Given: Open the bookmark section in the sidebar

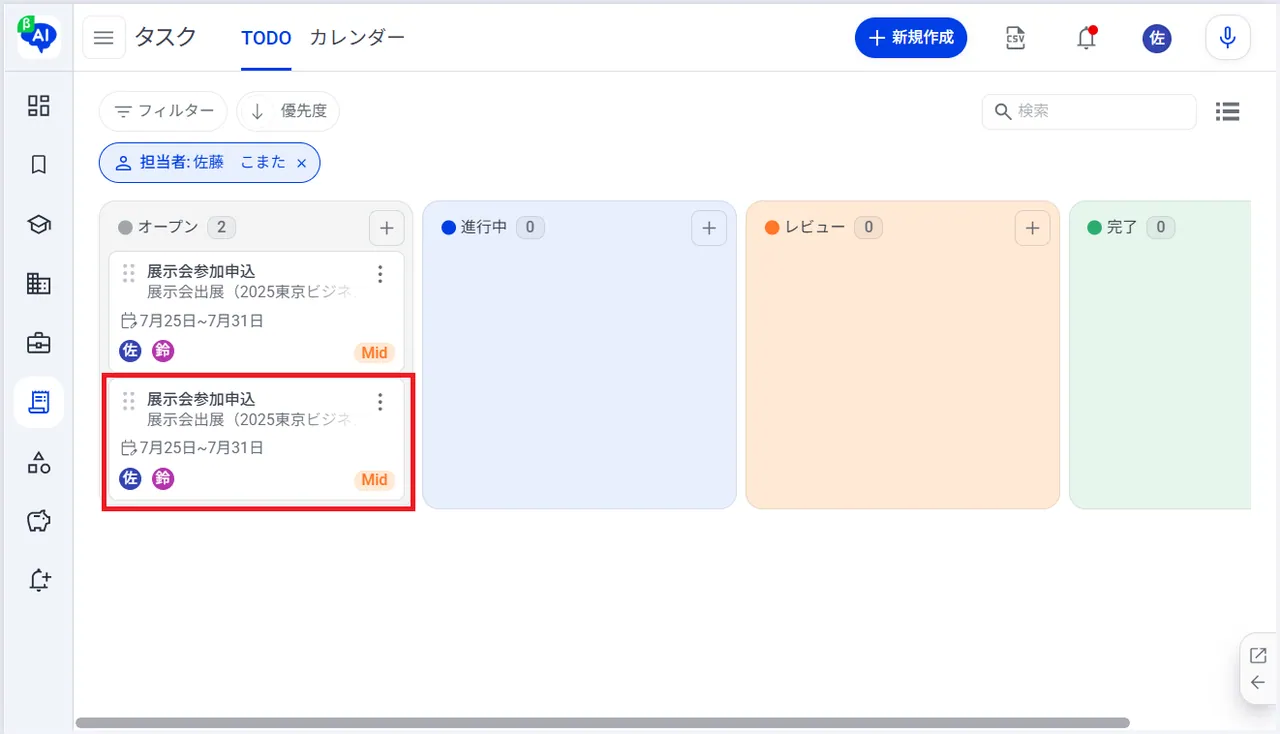Looking at the screenshot, I should [39, 165].
